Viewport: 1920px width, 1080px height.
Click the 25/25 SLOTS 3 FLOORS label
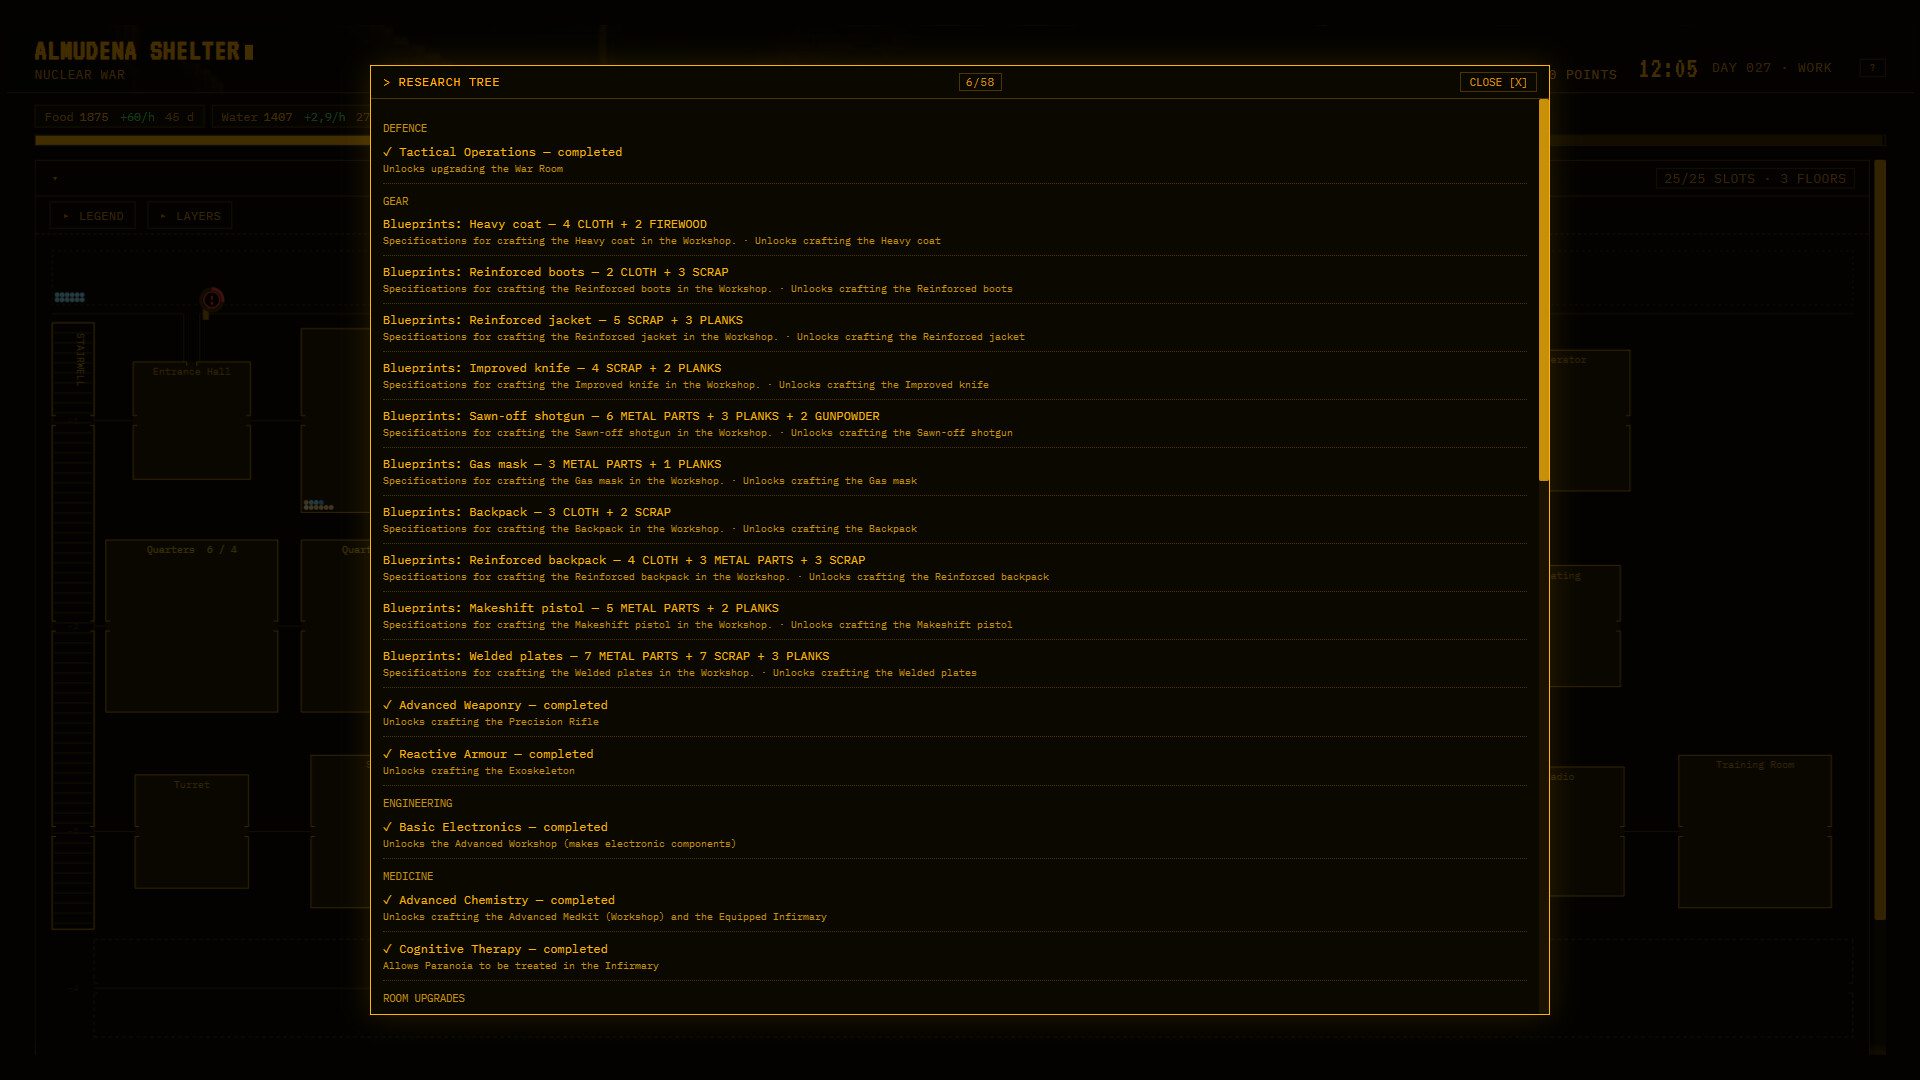pos(1755,179)
